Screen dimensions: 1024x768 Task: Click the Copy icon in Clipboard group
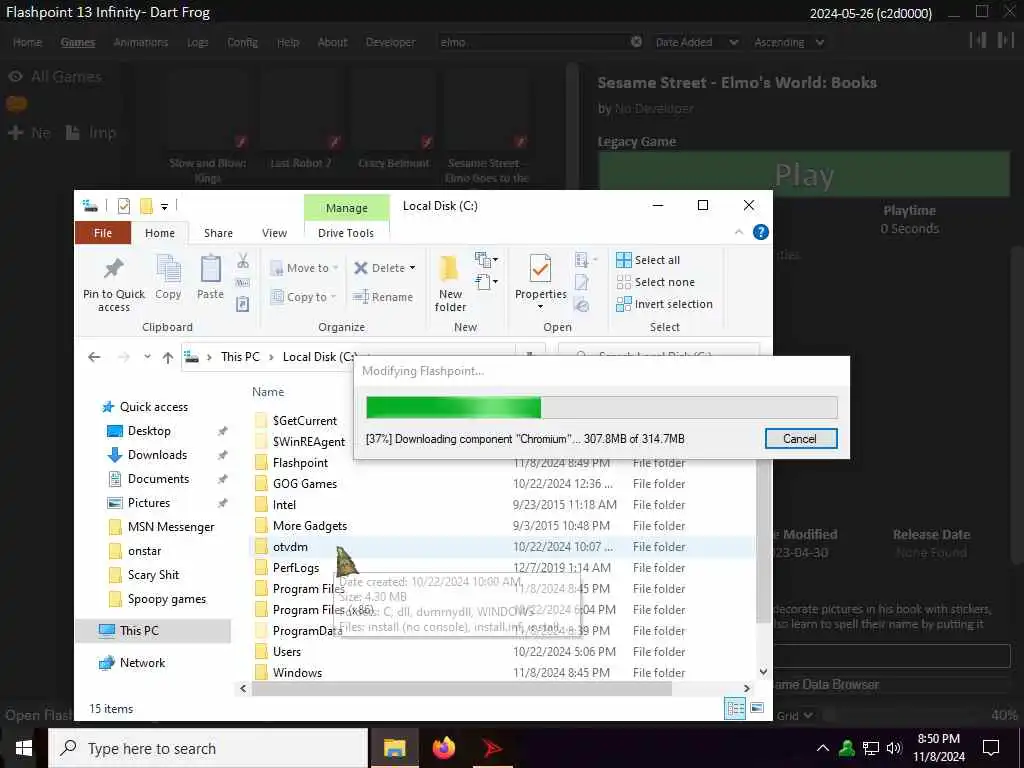click(x=168, y=268)
